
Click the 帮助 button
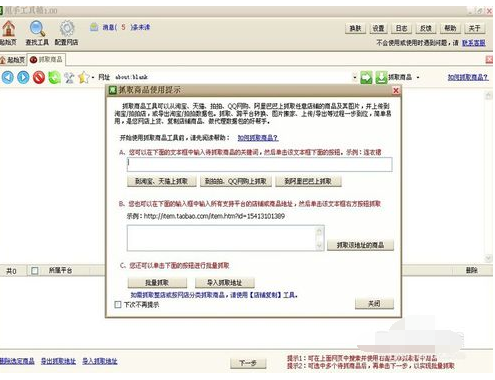point(450,28)
